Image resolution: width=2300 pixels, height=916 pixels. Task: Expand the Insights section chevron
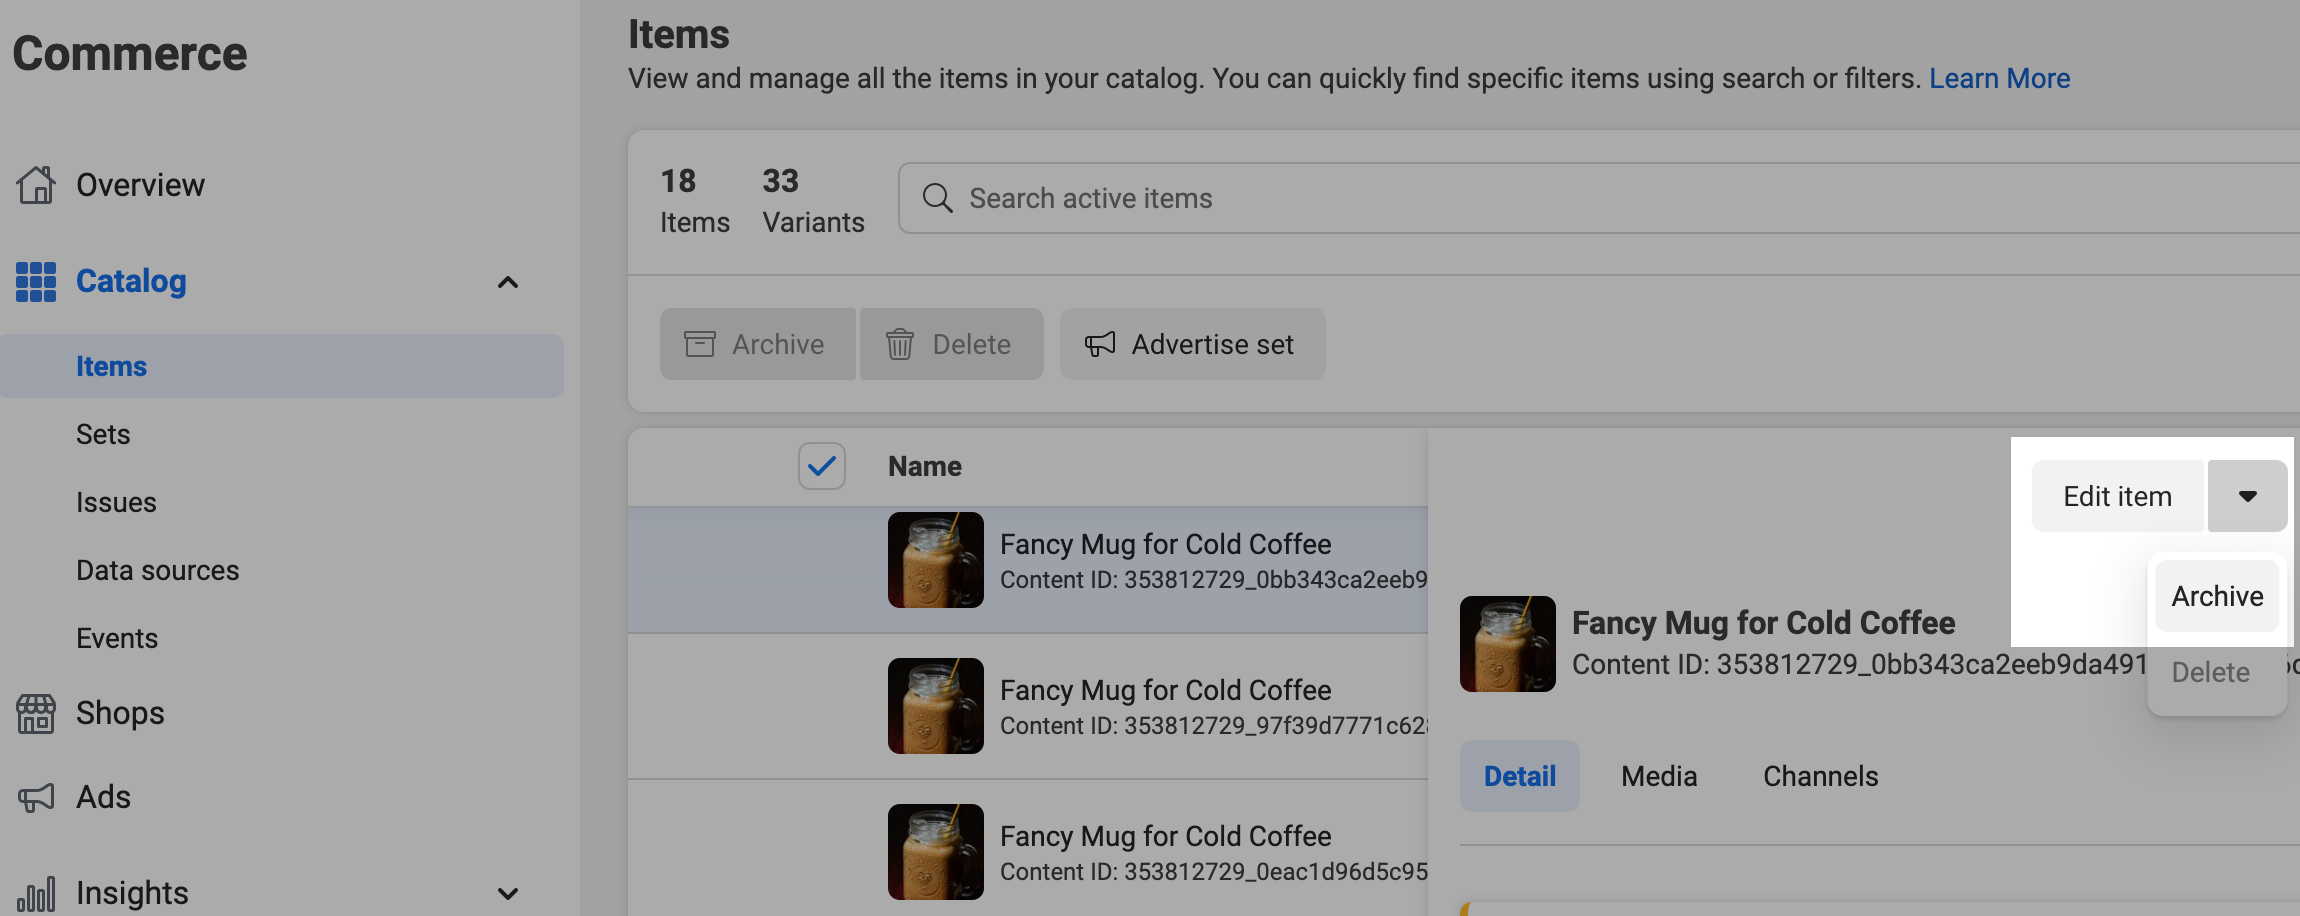[x=509, y=893]
